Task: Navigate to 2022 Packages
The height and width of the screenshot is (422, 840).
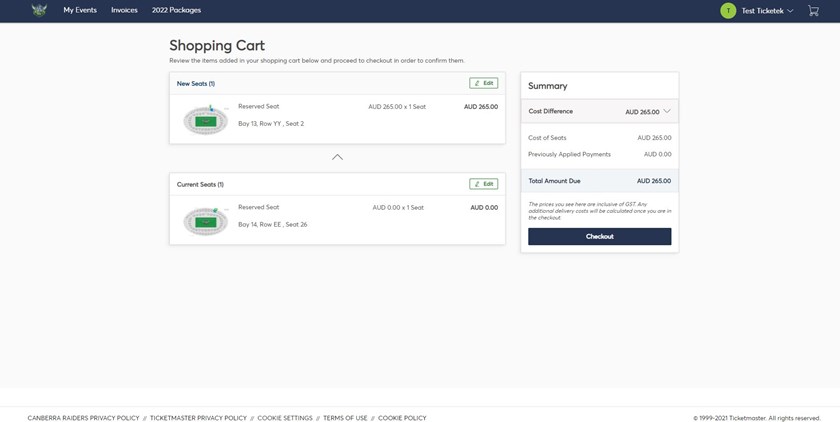Action: tap(176, 10)
